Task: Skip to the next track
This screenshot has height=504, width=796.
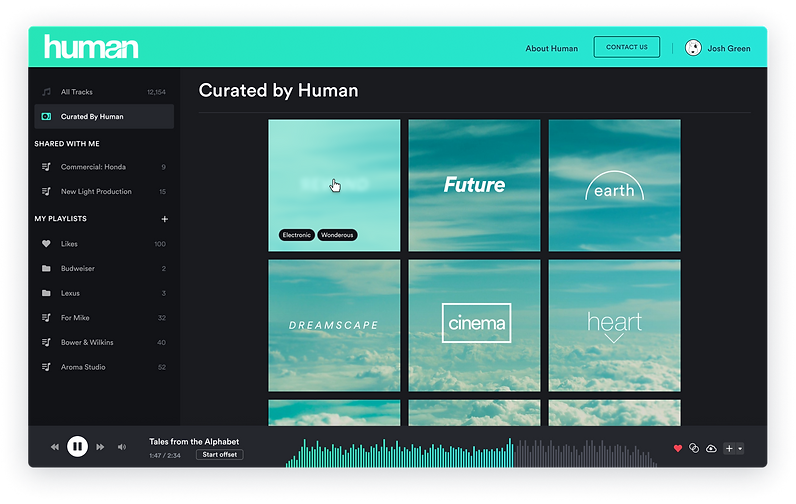Action: tap(100, 447)
